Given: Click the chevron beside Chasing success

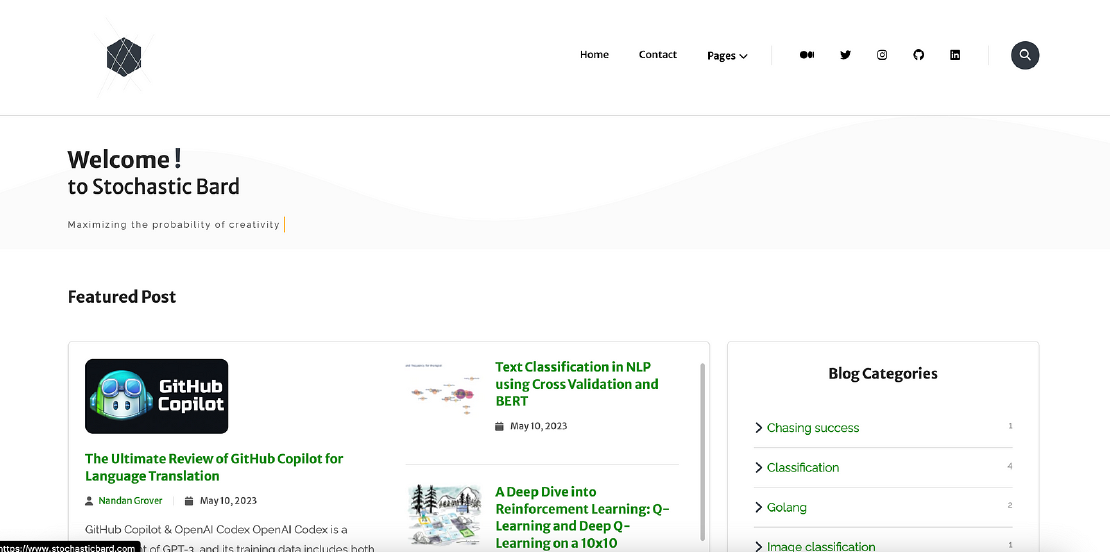Looking at the screenshot, I should point(758,427).
